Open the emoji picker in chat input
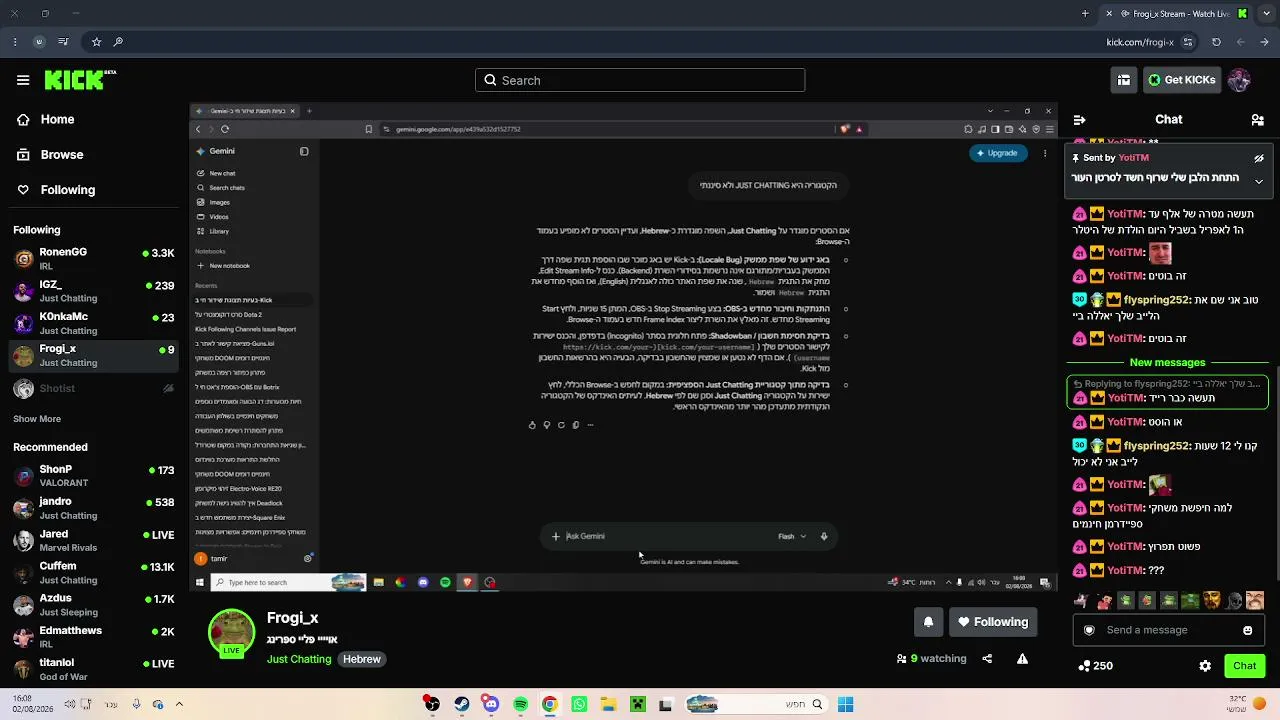 [x=1248, y=630]
